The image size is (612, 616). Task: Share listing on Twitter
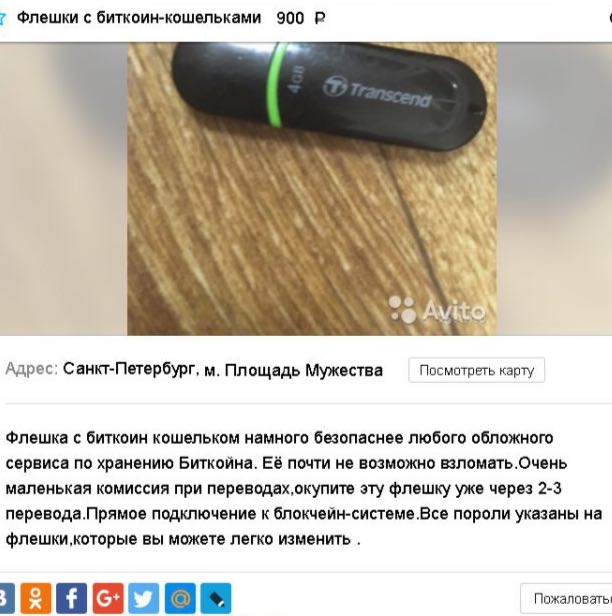pos(144,598)
